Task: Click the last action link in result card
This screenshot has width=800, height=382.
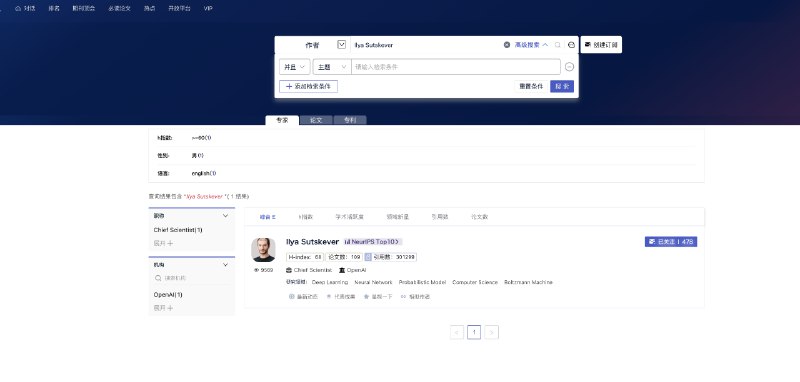Action: click(415, 296)
